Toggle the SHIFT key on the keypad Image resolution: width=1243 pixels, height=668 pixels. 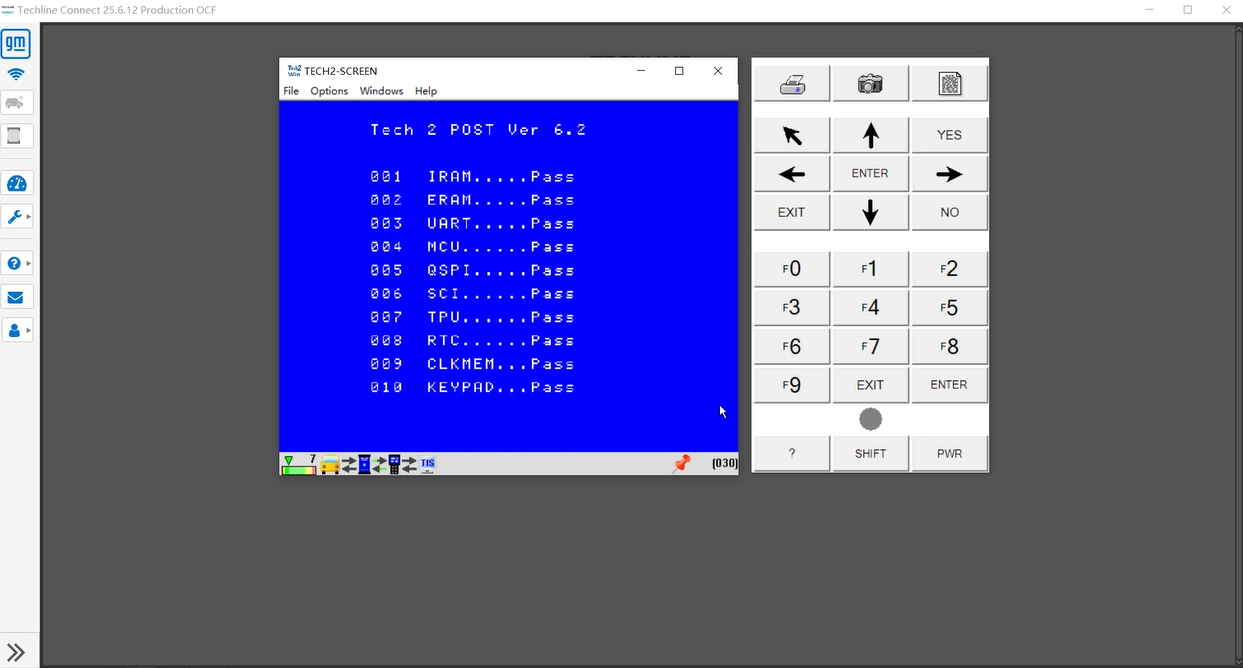tap(870, 453)
